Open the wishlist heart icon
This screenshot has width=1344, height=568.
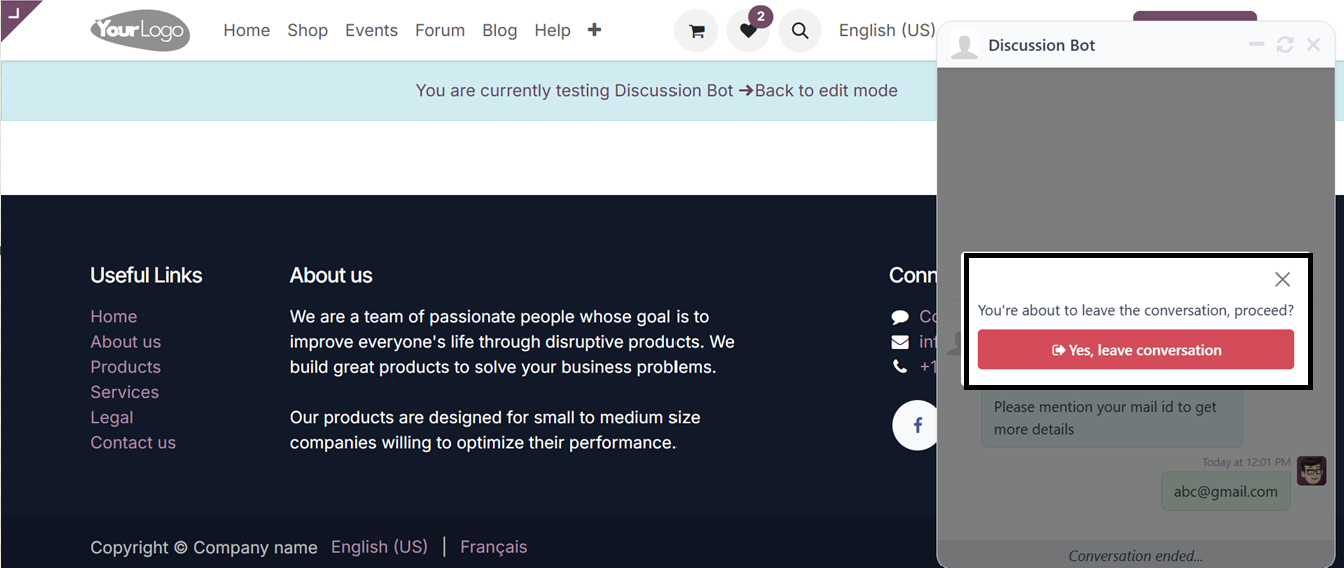(x=748, y=31)
